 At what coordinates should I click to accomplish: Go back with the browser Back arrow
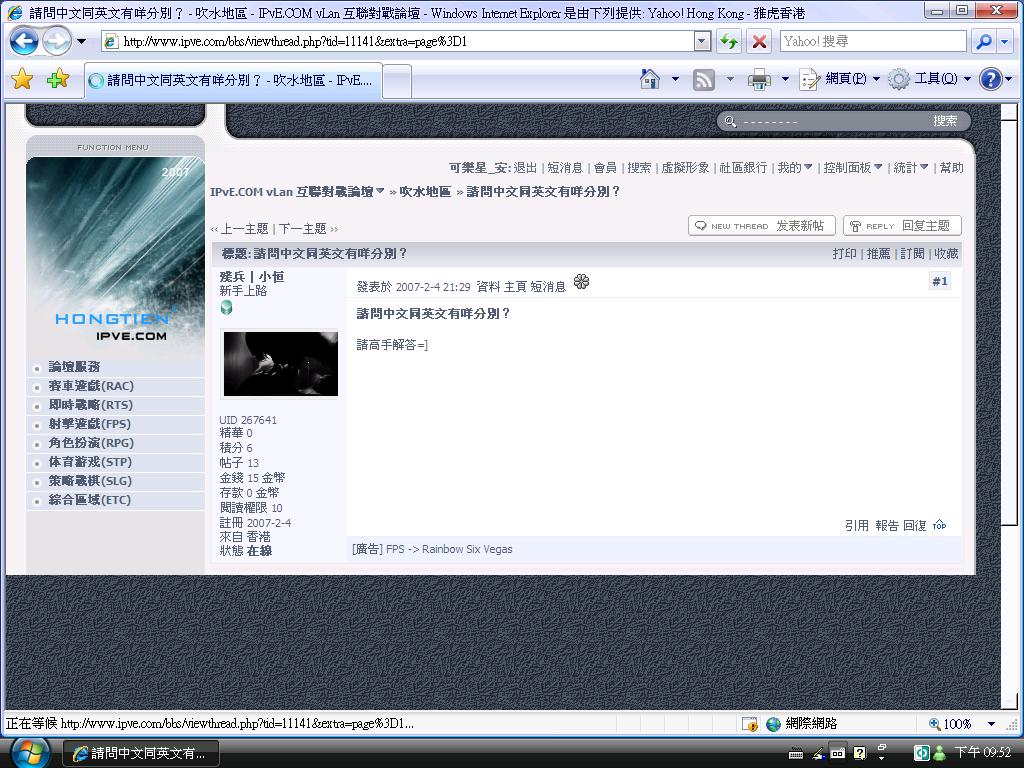pos(24,42)
